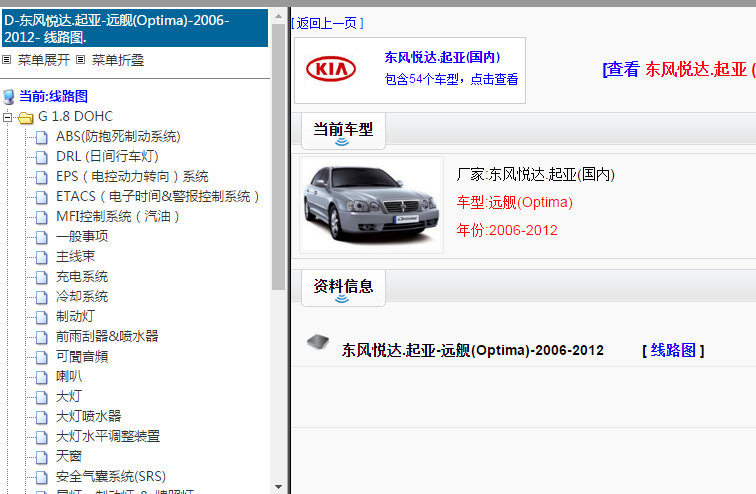
Task: Click the Optima car photo thumbnail
Action: click(x=371, y=205)
